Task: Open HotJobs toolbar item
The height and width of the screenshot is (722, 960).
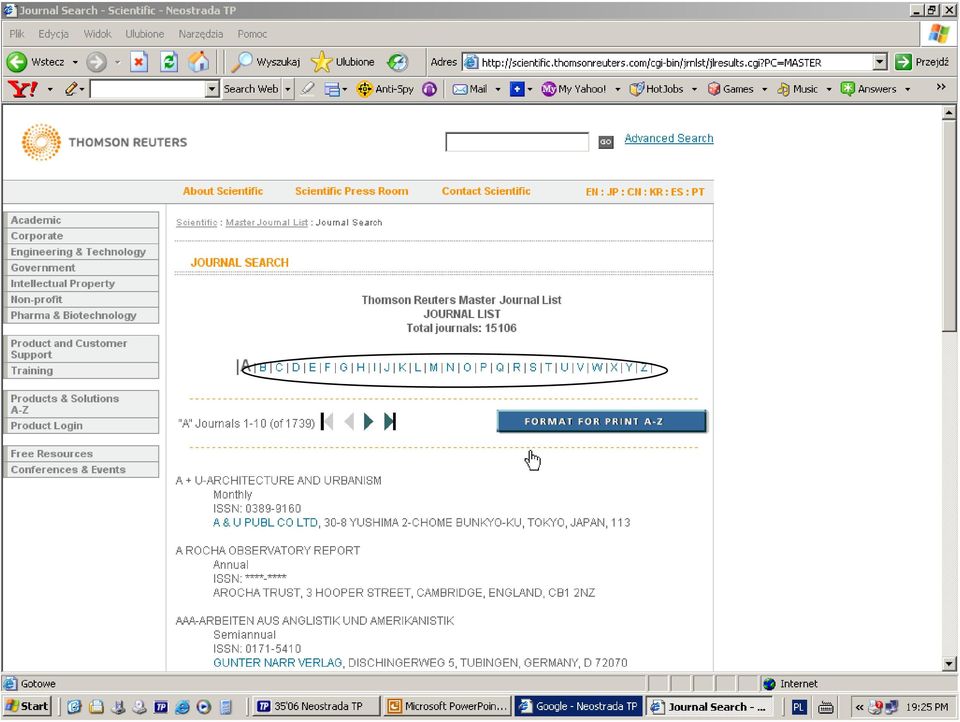Action: [x=657, y=89]
